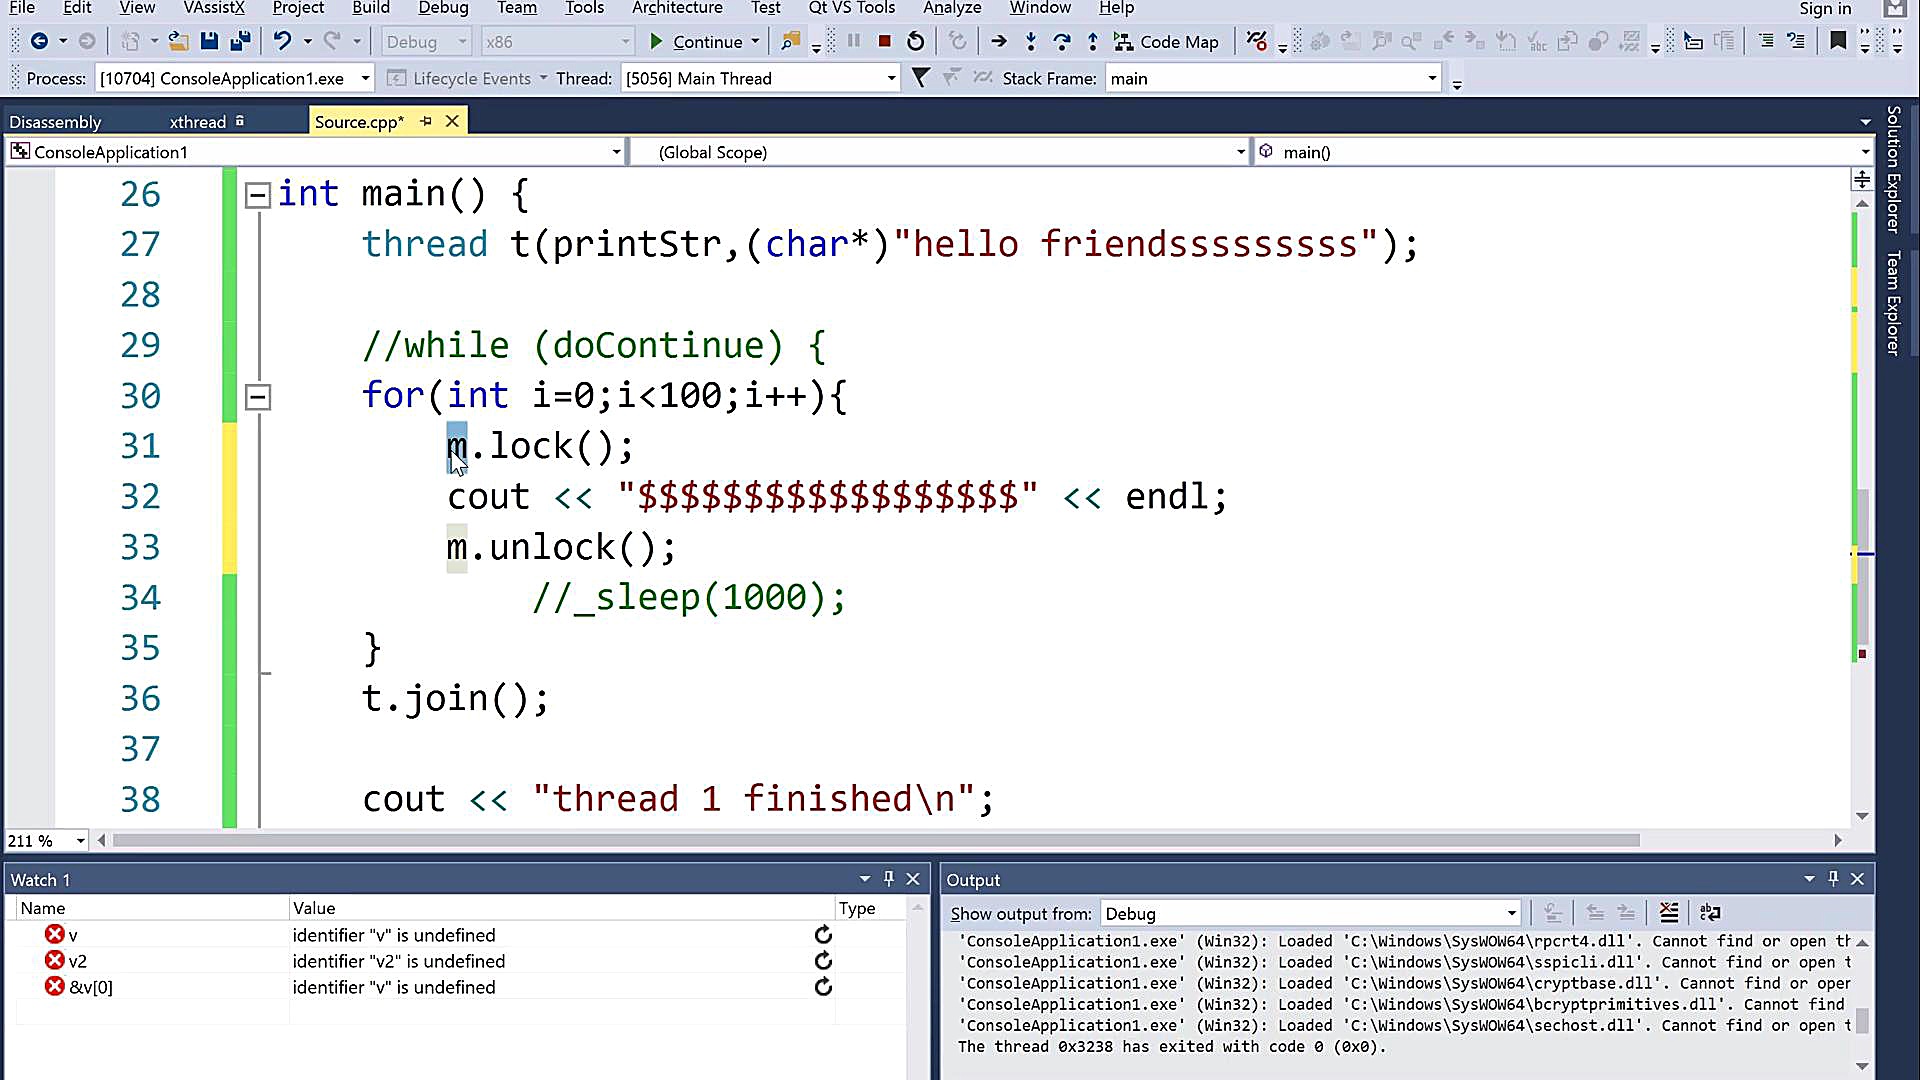Open the Debug menu
The image size is (1920, 1080).
[443, 8]
